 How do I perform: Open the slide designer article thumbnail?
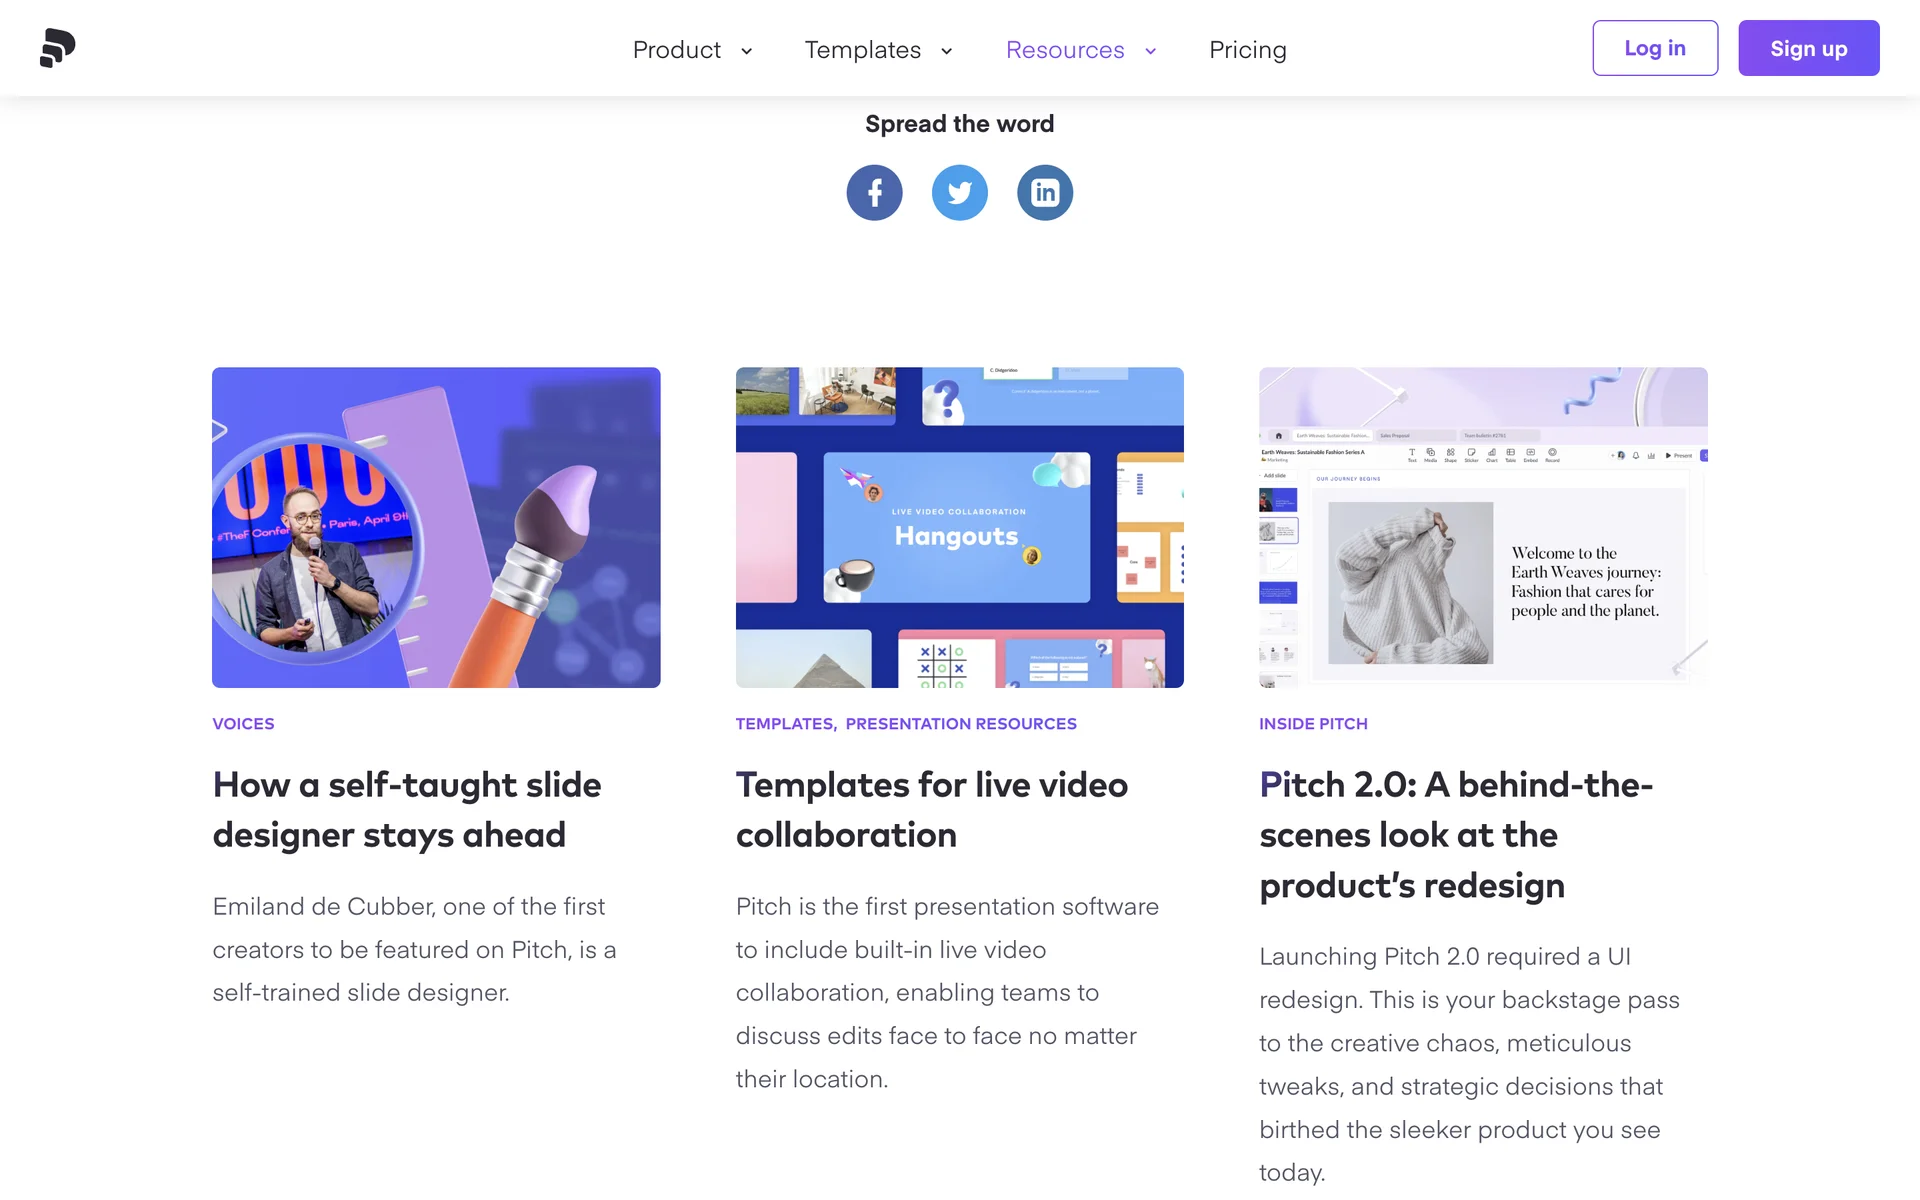[x=436, y=527]
